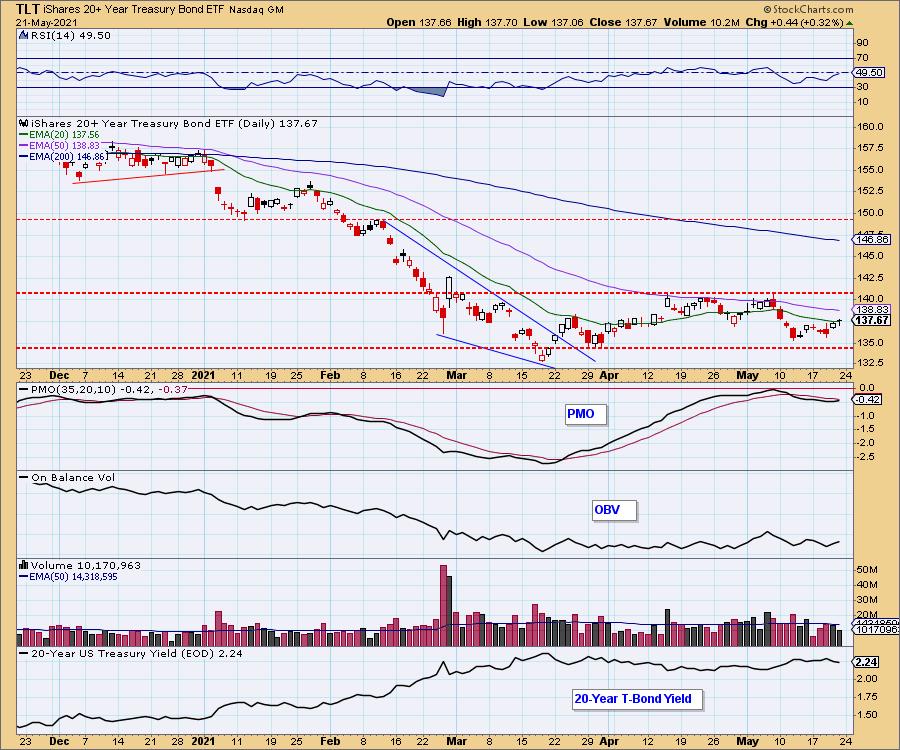Click the Close 137.67 header value

623,22
